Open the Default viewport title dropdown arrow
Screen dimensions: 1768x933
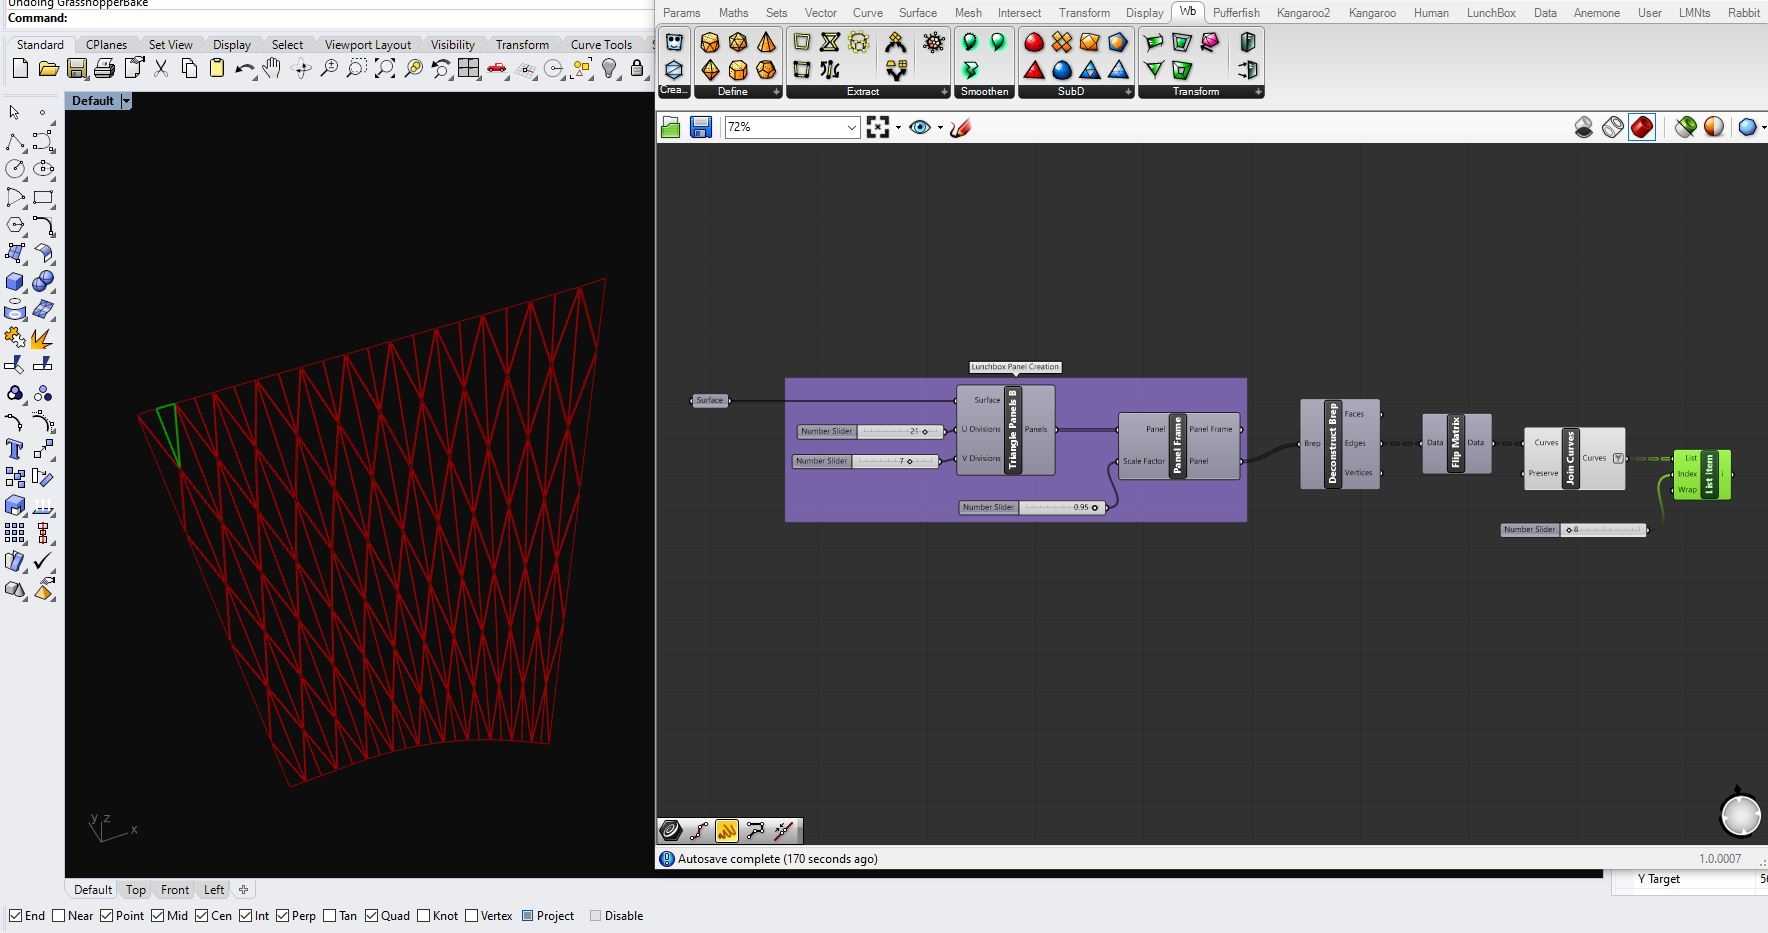126,101
